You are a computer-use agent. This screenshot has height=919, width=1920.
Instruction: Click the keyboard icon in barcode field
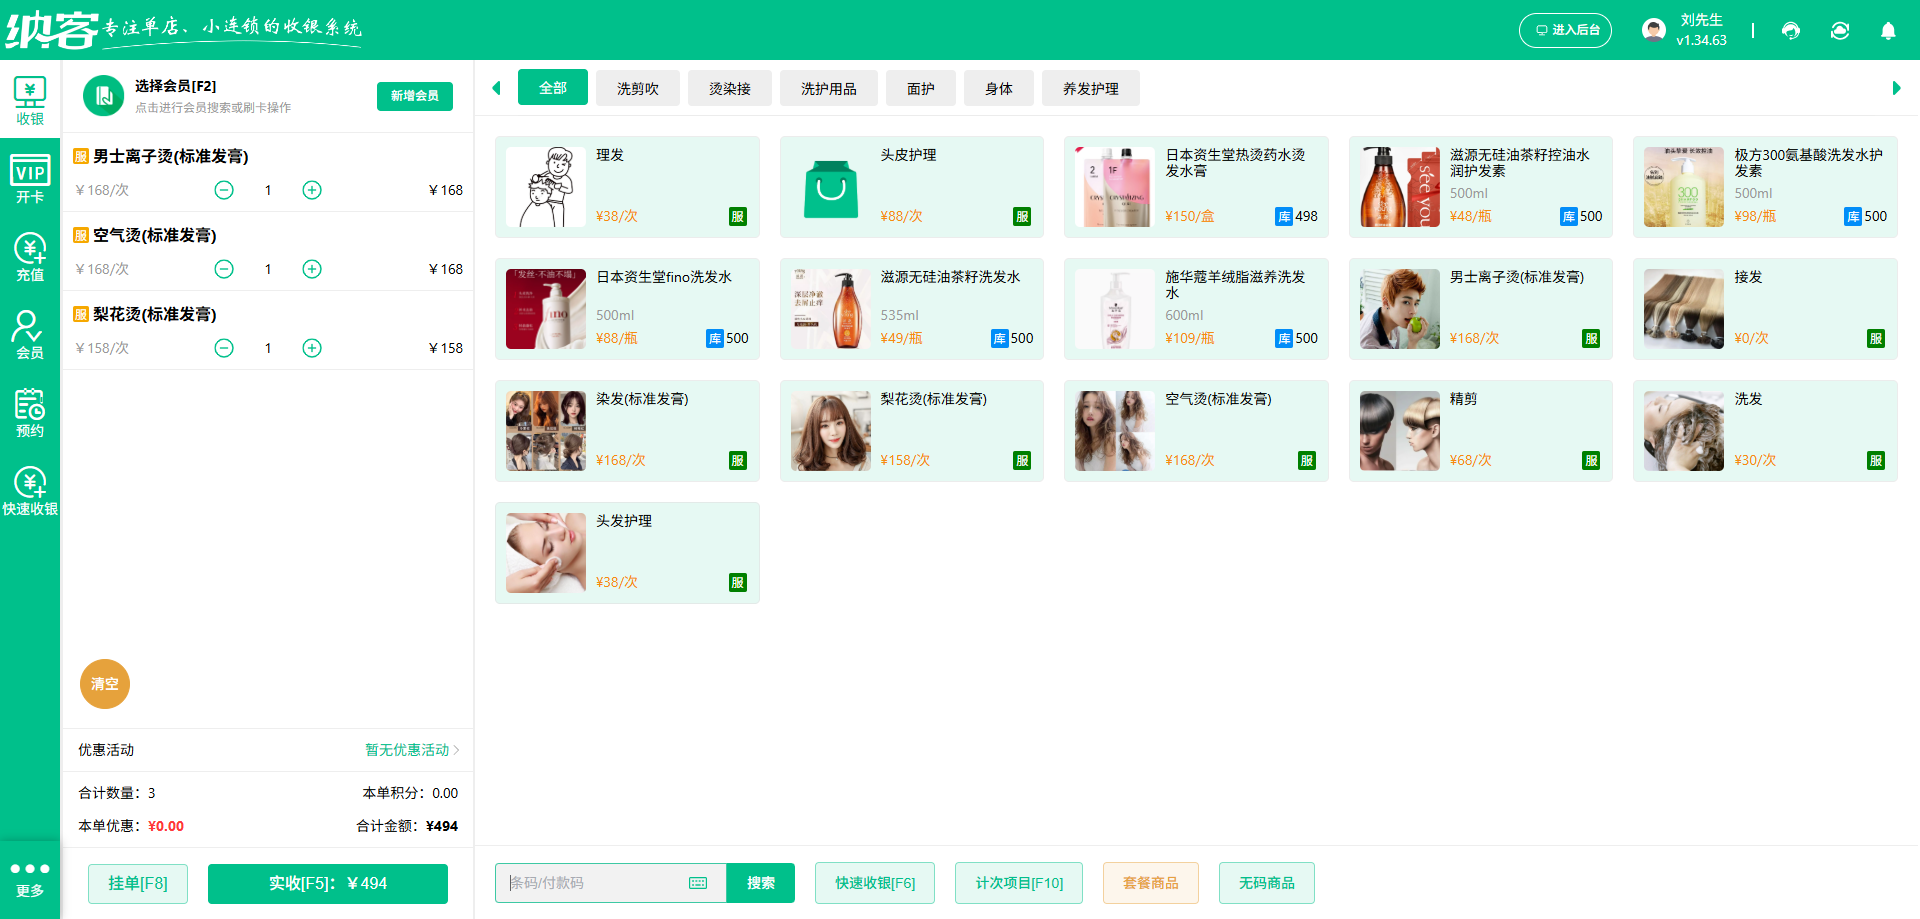(698, 883)
